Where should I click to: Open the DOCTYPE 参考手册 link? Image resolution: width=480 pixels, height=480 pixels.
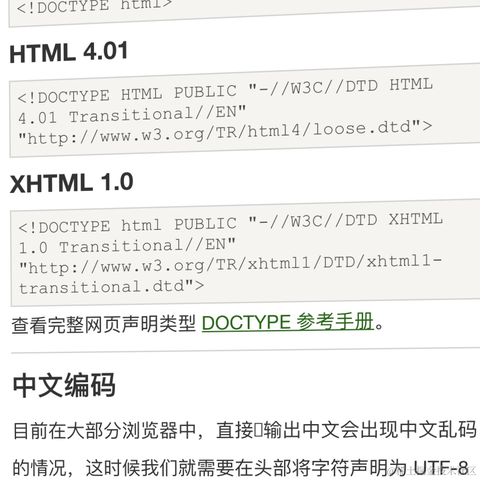(x=288, y=322)
